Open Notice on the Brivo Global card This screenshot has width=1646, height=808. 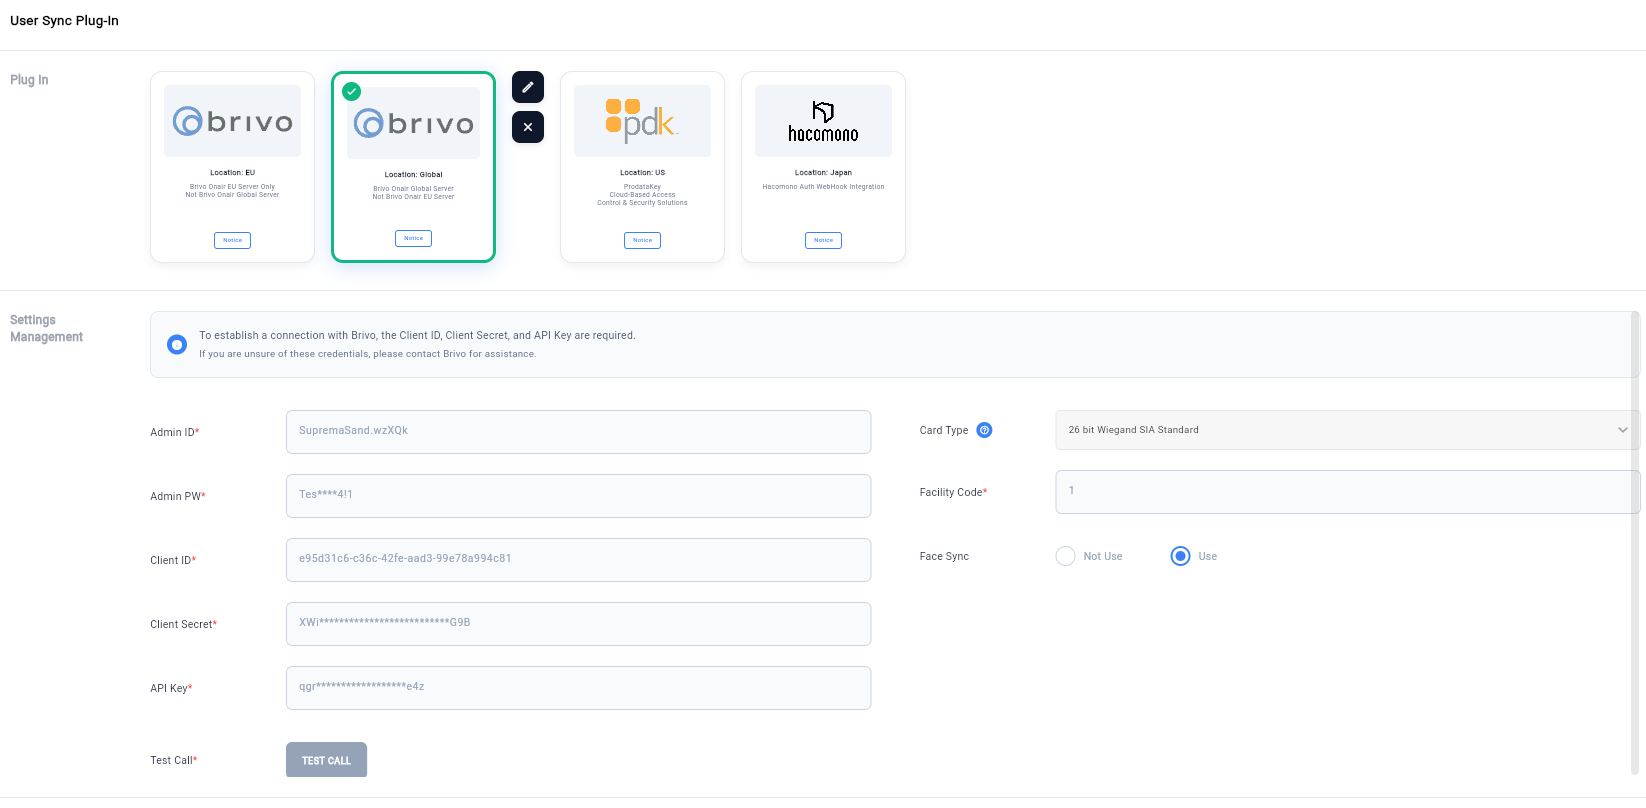coord(413,238)
